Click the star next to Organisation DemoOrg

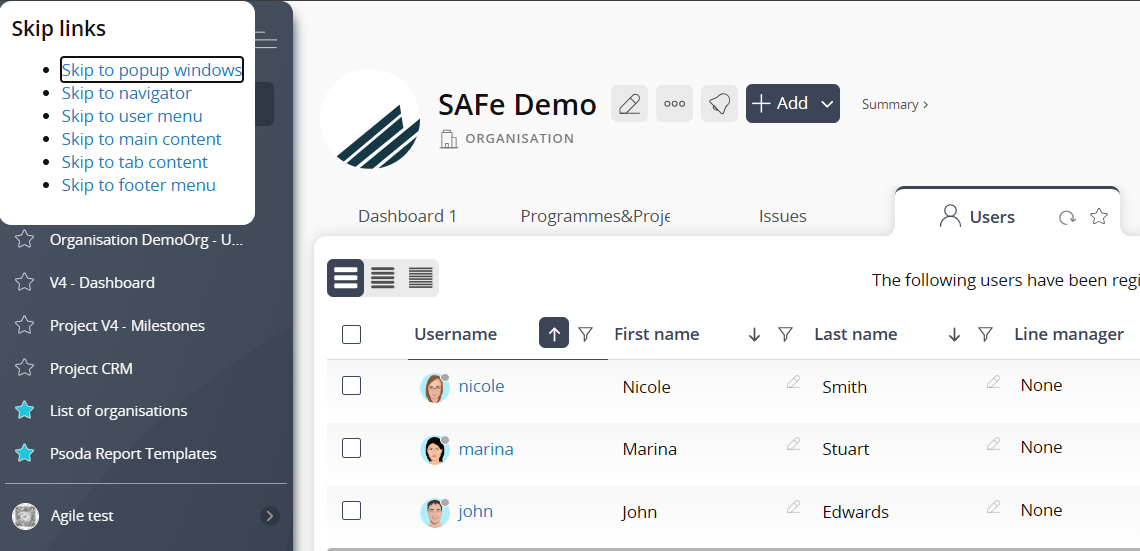point(25,239)
